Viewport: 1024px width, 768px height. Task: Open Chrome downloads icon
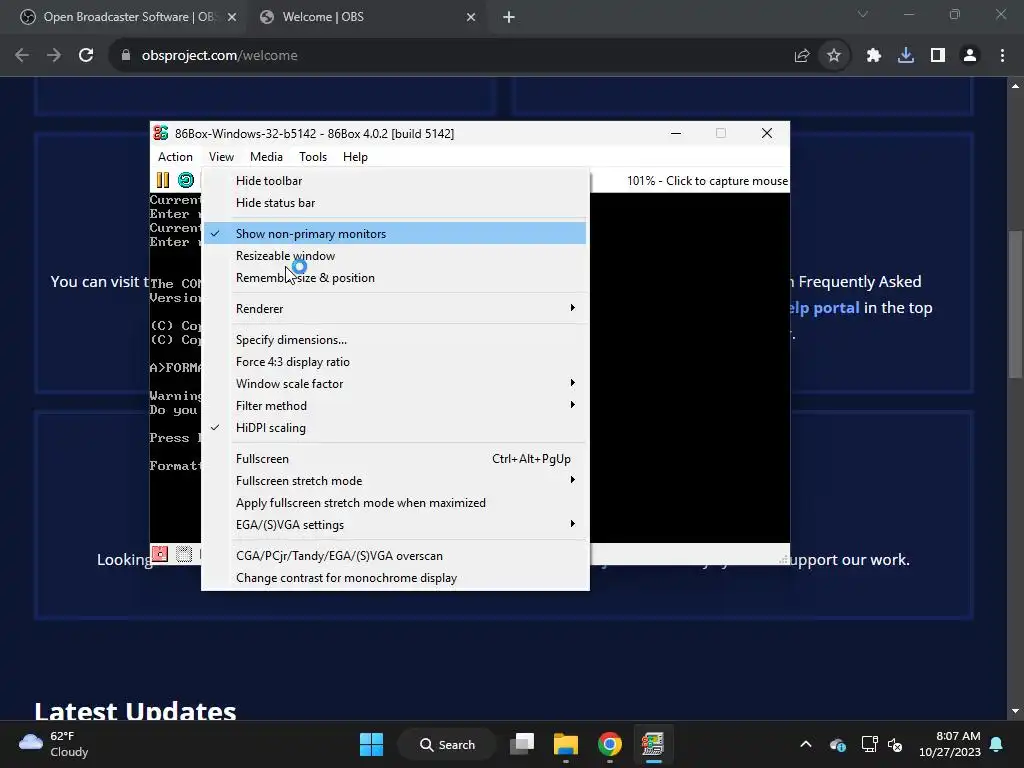click(x=906, y=56)
